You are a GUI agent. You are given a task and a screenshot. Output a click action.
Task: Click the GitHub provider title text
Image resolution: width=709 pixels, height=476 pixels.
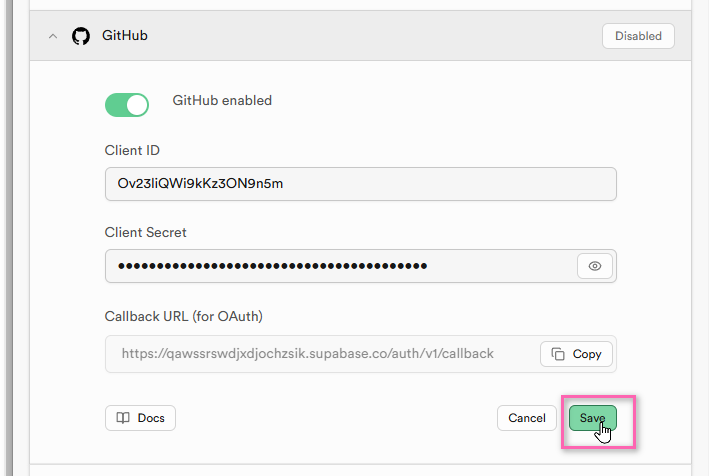pos(125,36)
